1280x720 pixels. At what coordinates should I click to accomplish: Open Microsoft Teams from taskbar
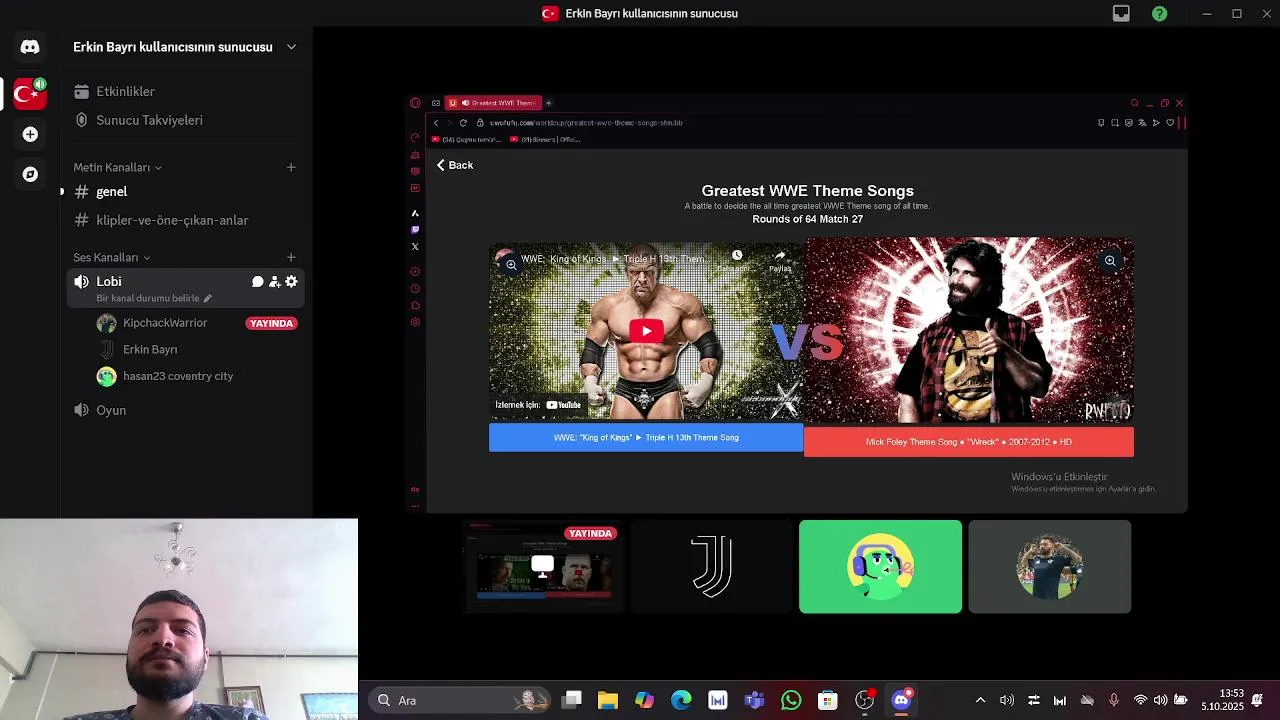point(755,700)
